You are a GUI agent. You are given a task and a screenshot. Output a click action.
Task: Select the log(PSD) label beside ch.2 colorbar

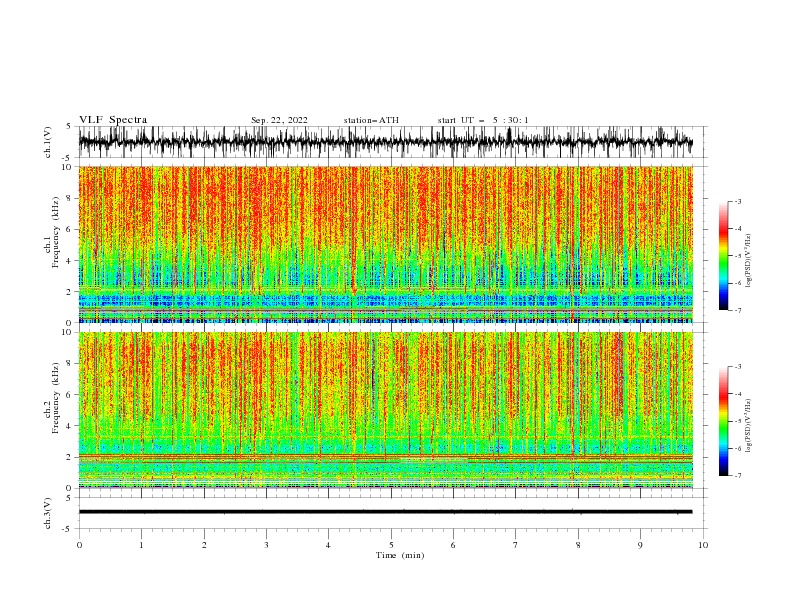coord(748,426)
